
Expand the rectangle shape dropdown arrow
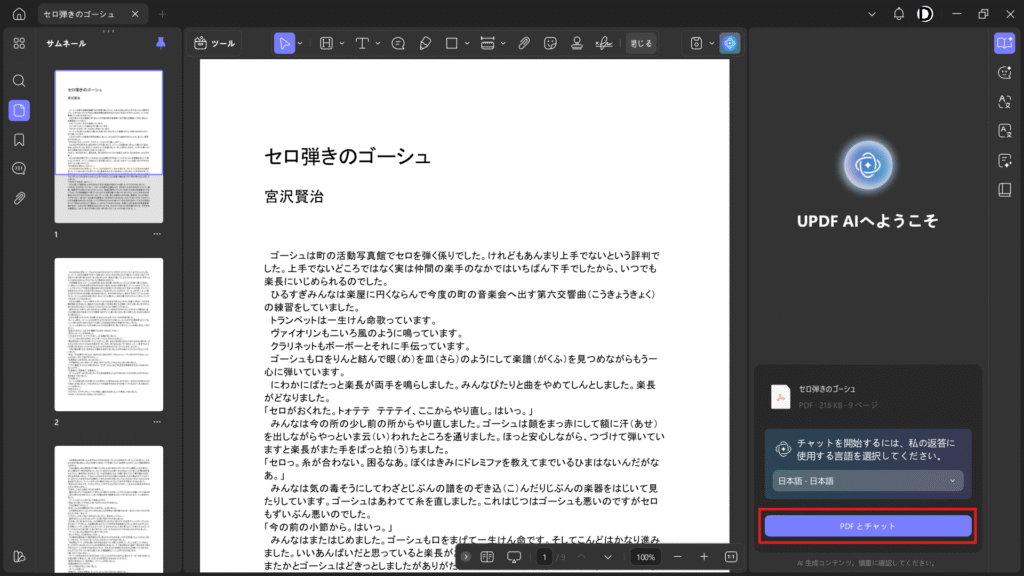click(x=467, y=43)
